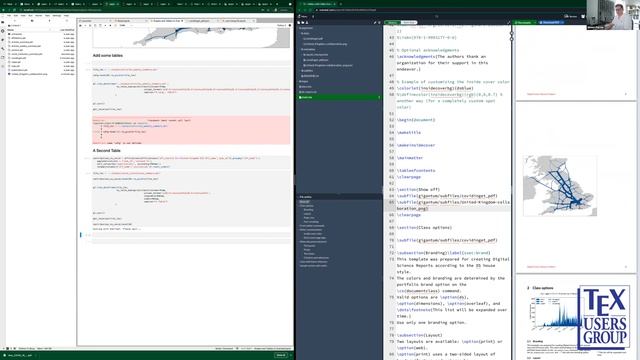Click the green Recompile button
This screenshot has height=360, width=640.
(x=523, y=22)
